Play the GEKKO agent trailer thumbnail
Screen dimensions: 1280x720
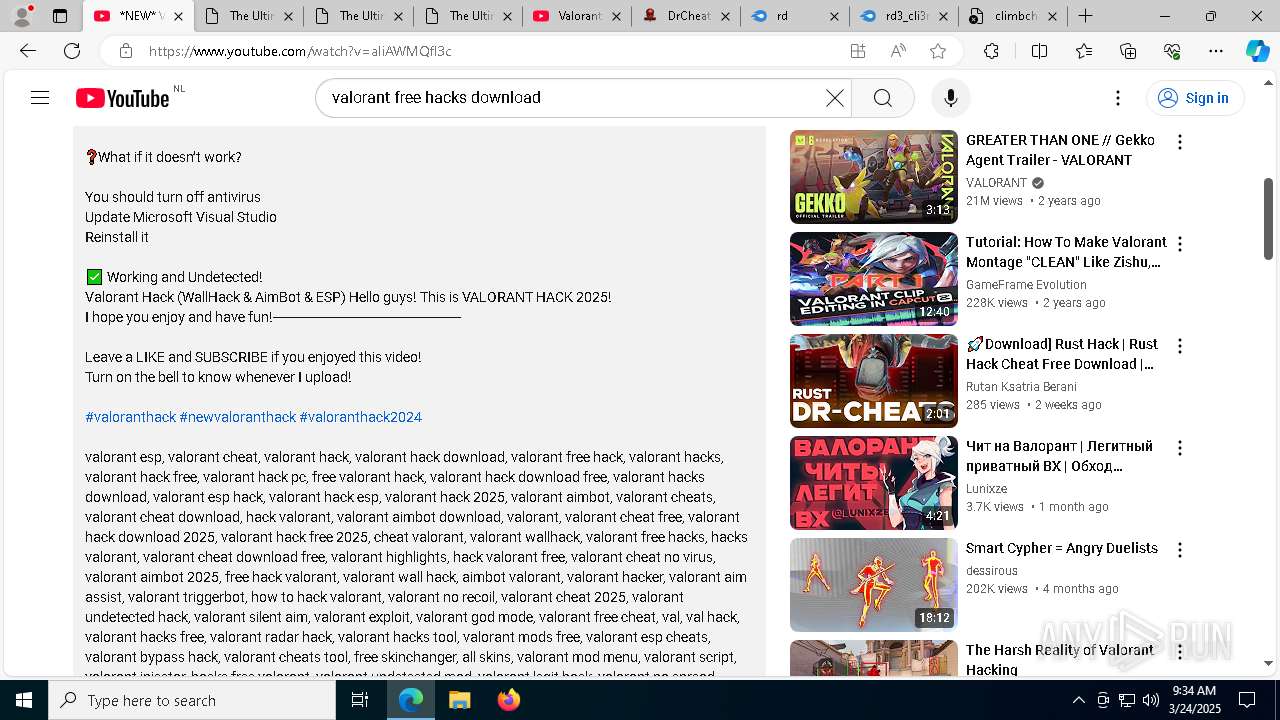coord(873,177)
